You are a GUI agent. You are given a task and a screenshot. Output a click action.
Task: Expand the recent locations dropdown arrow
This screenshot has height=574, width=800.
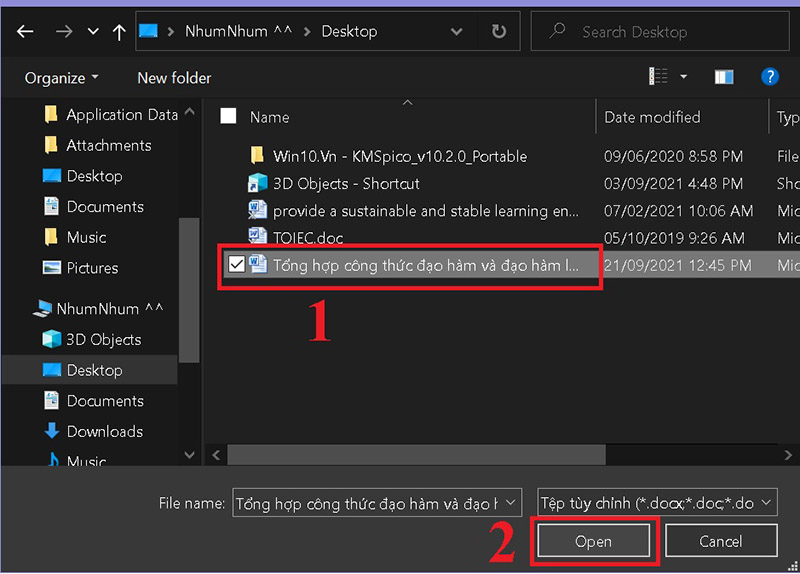pyautogui.click(x=93, y=32)
